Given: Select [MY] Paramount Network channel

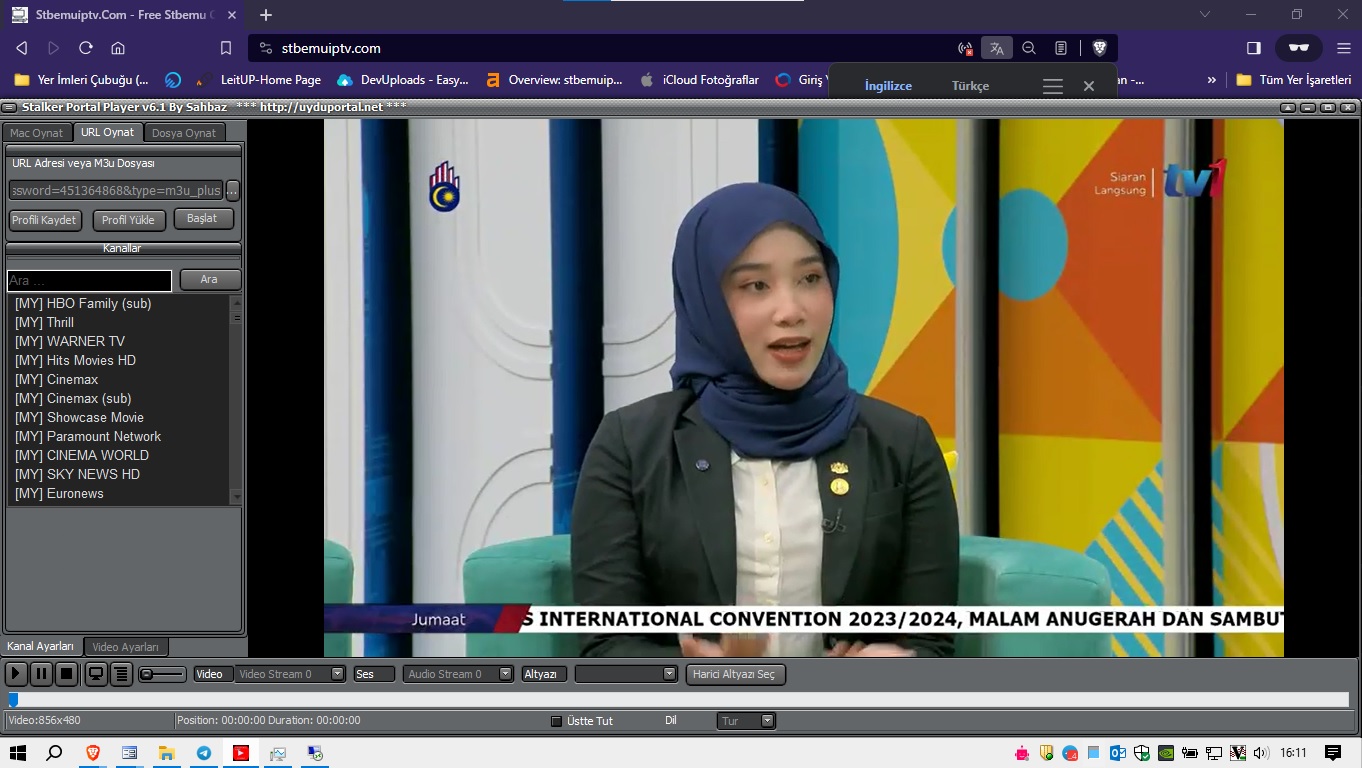Looking at the screenshot, I should pos(119,436).
